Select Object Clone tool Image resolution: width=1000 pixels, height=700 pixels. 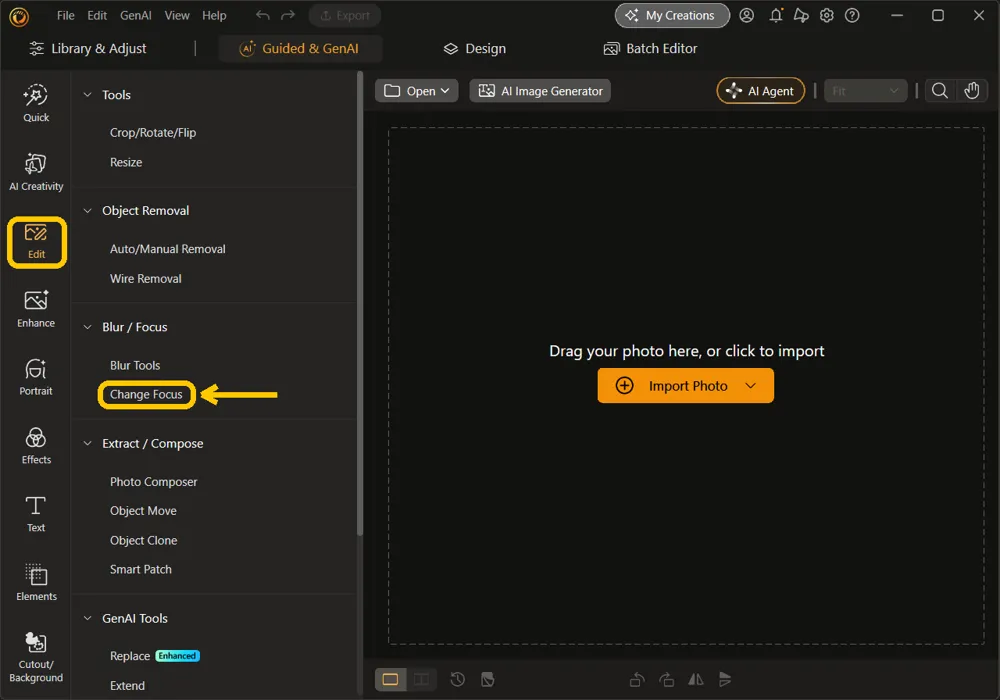click(143, 540)
